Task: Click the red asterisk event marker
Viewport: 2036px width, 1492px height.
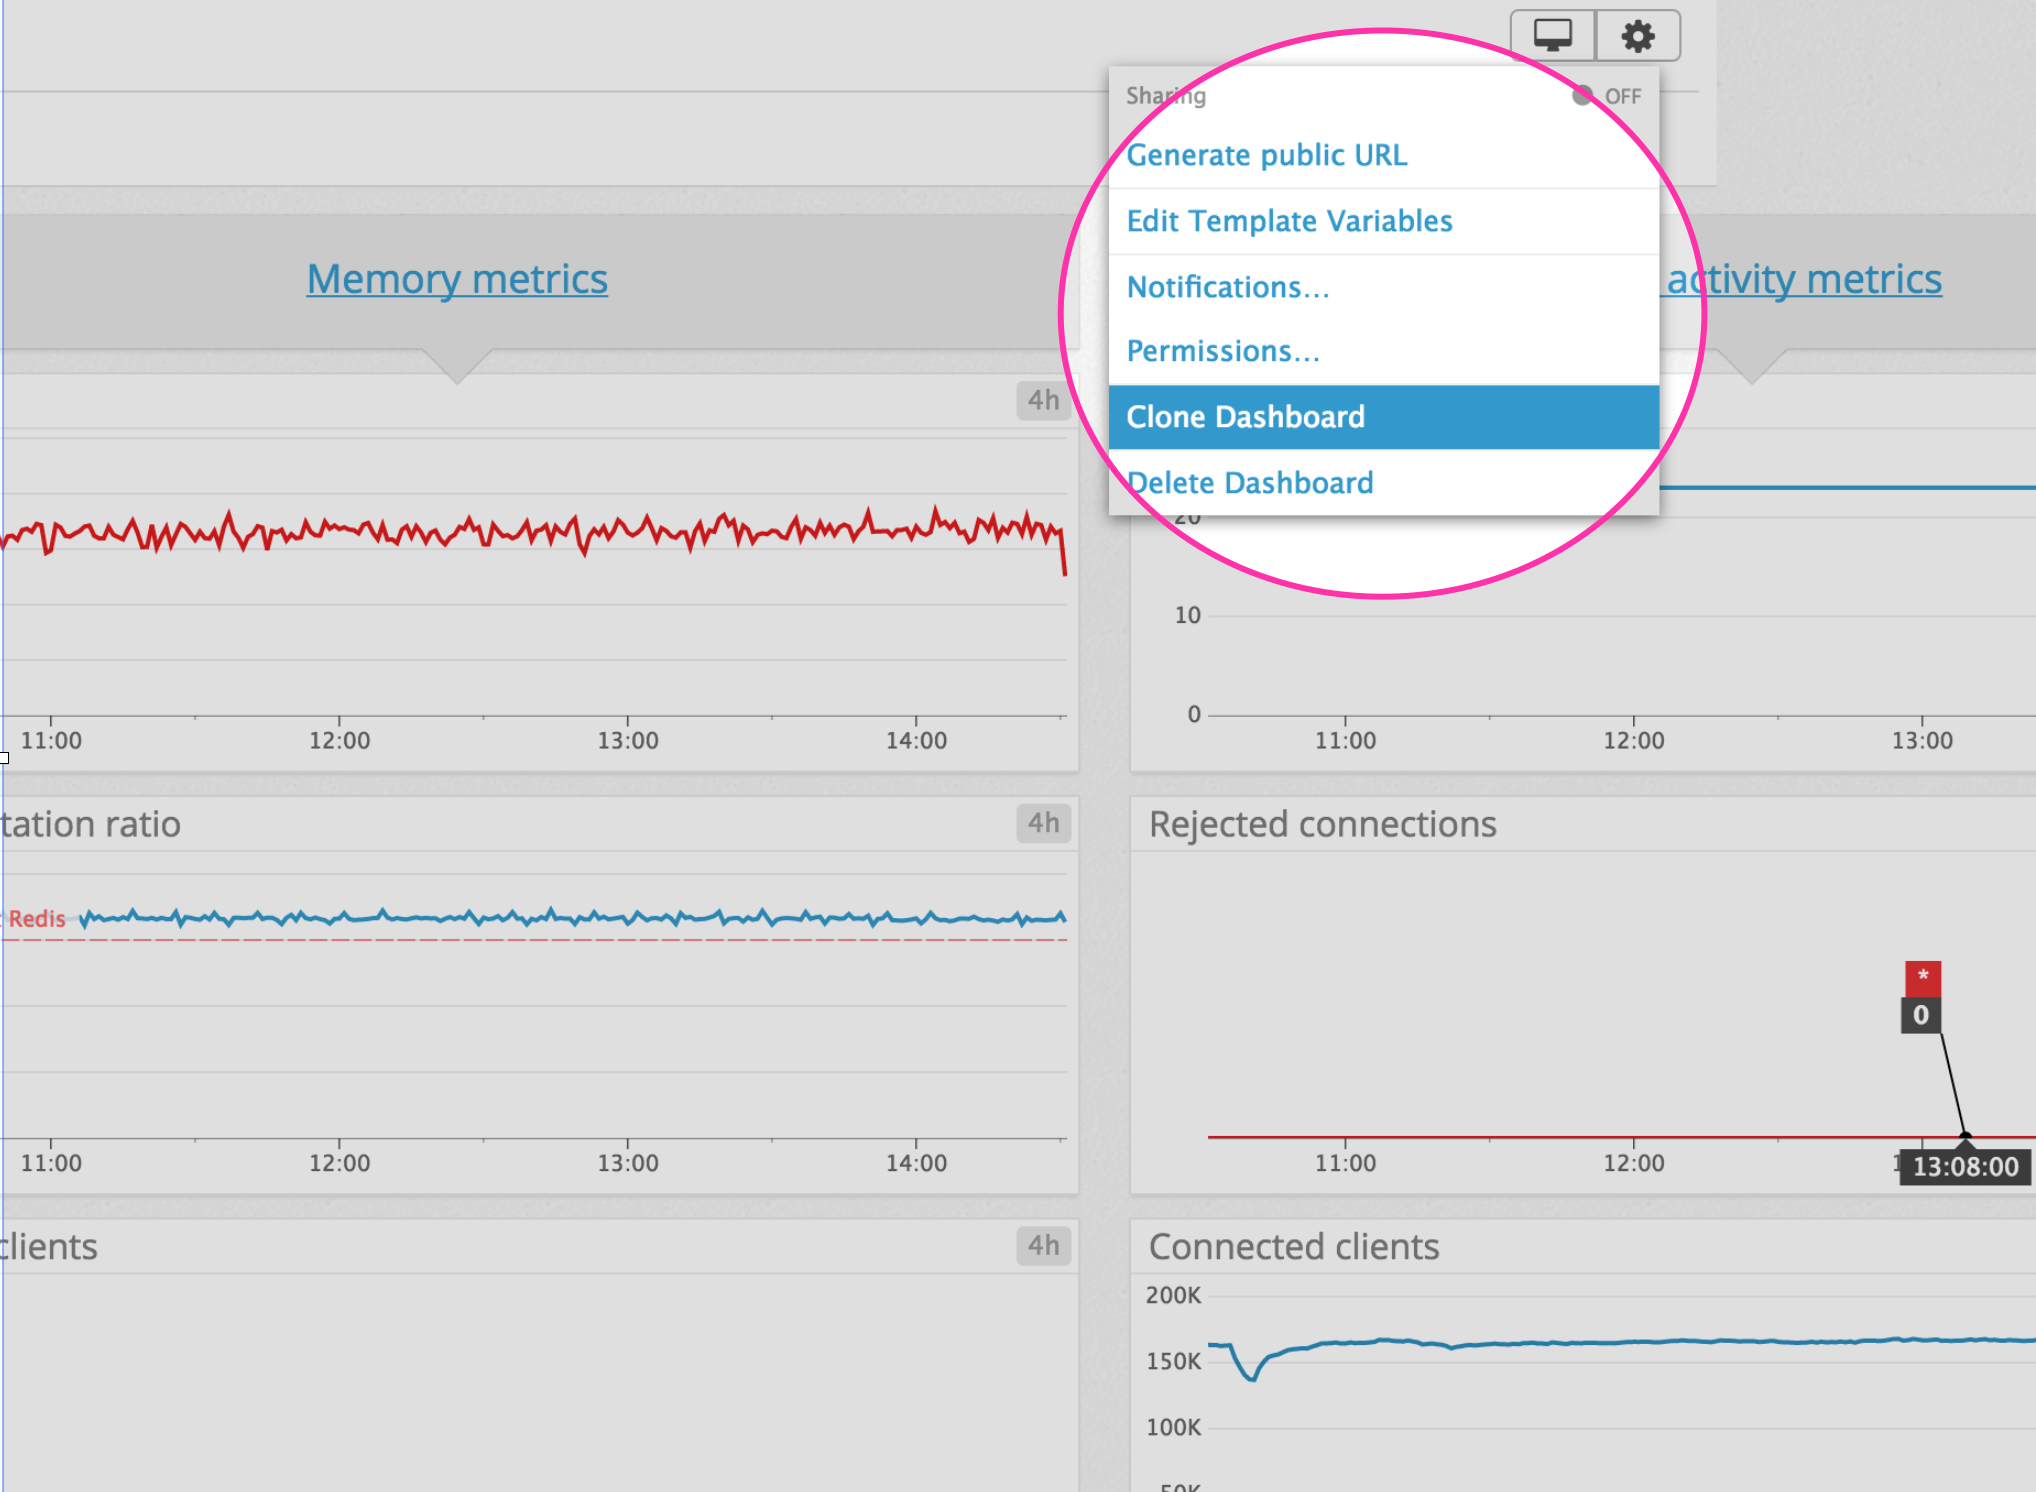Action: [x=1921, y=977]
